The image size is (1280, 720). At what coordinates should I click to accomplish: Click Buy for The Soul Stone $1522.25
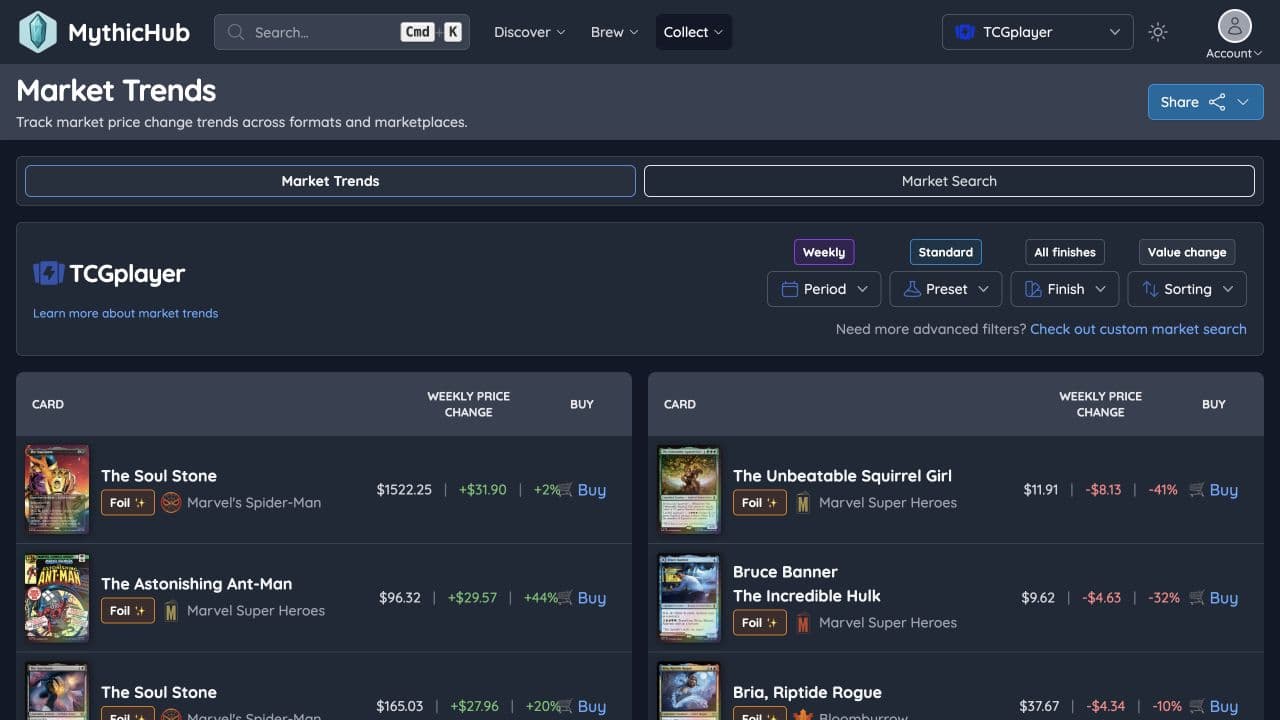point(582,490)
